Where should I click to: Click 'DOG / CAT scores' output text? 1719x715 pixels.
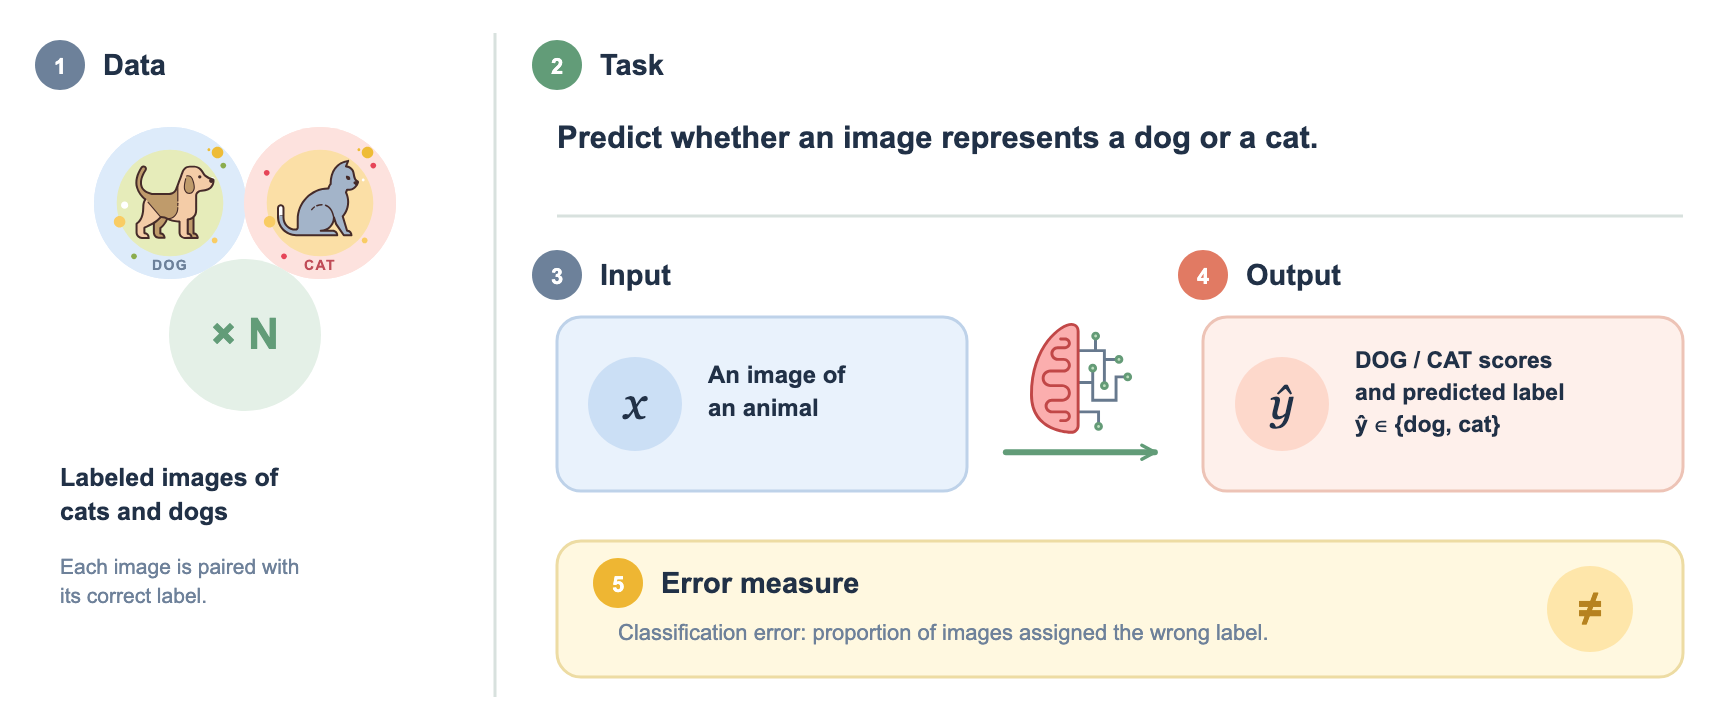pyautogui.click(x=1453, y=360)
